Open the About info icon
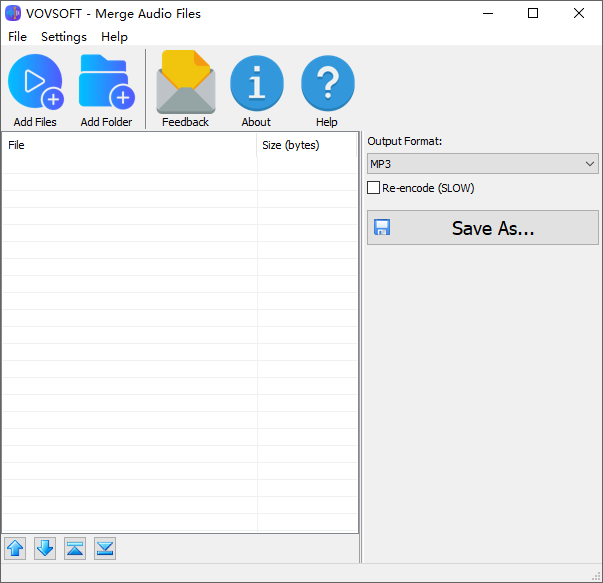The image size is (603, 583). coord(257,83)
